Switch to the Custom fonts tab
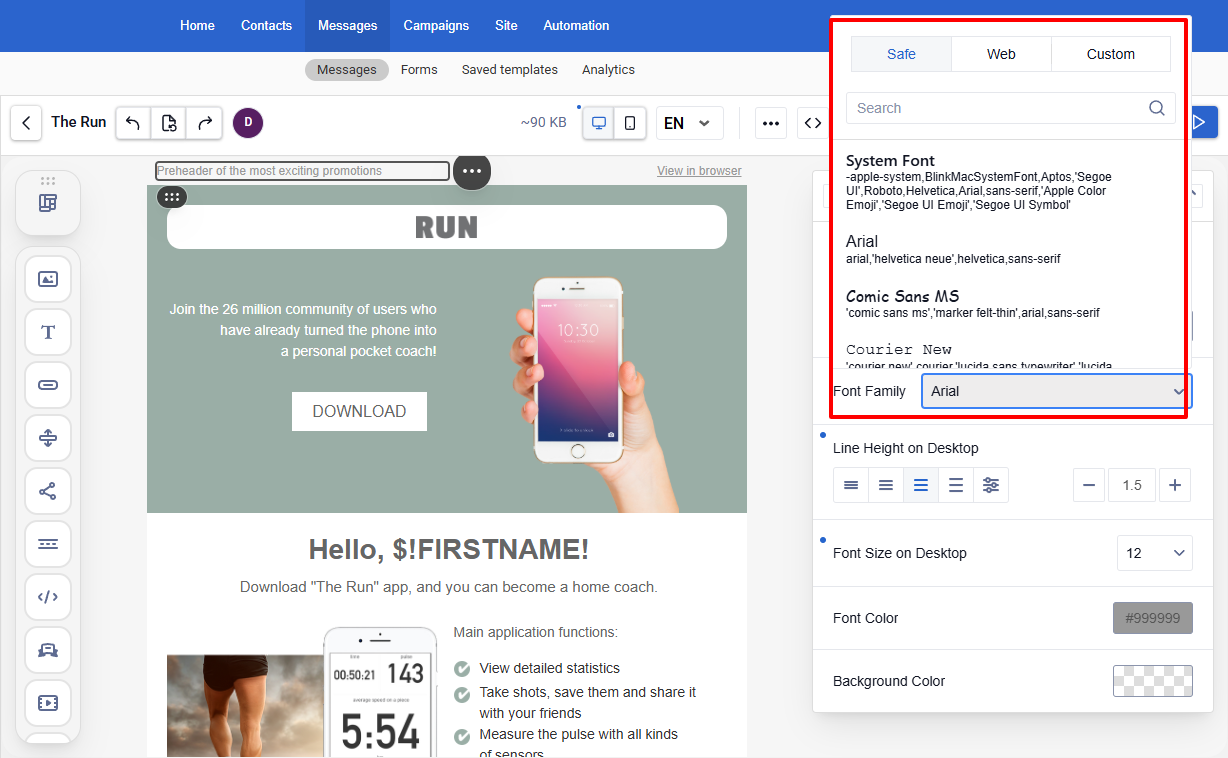The image size is (1228, 758). [1111, 54]
